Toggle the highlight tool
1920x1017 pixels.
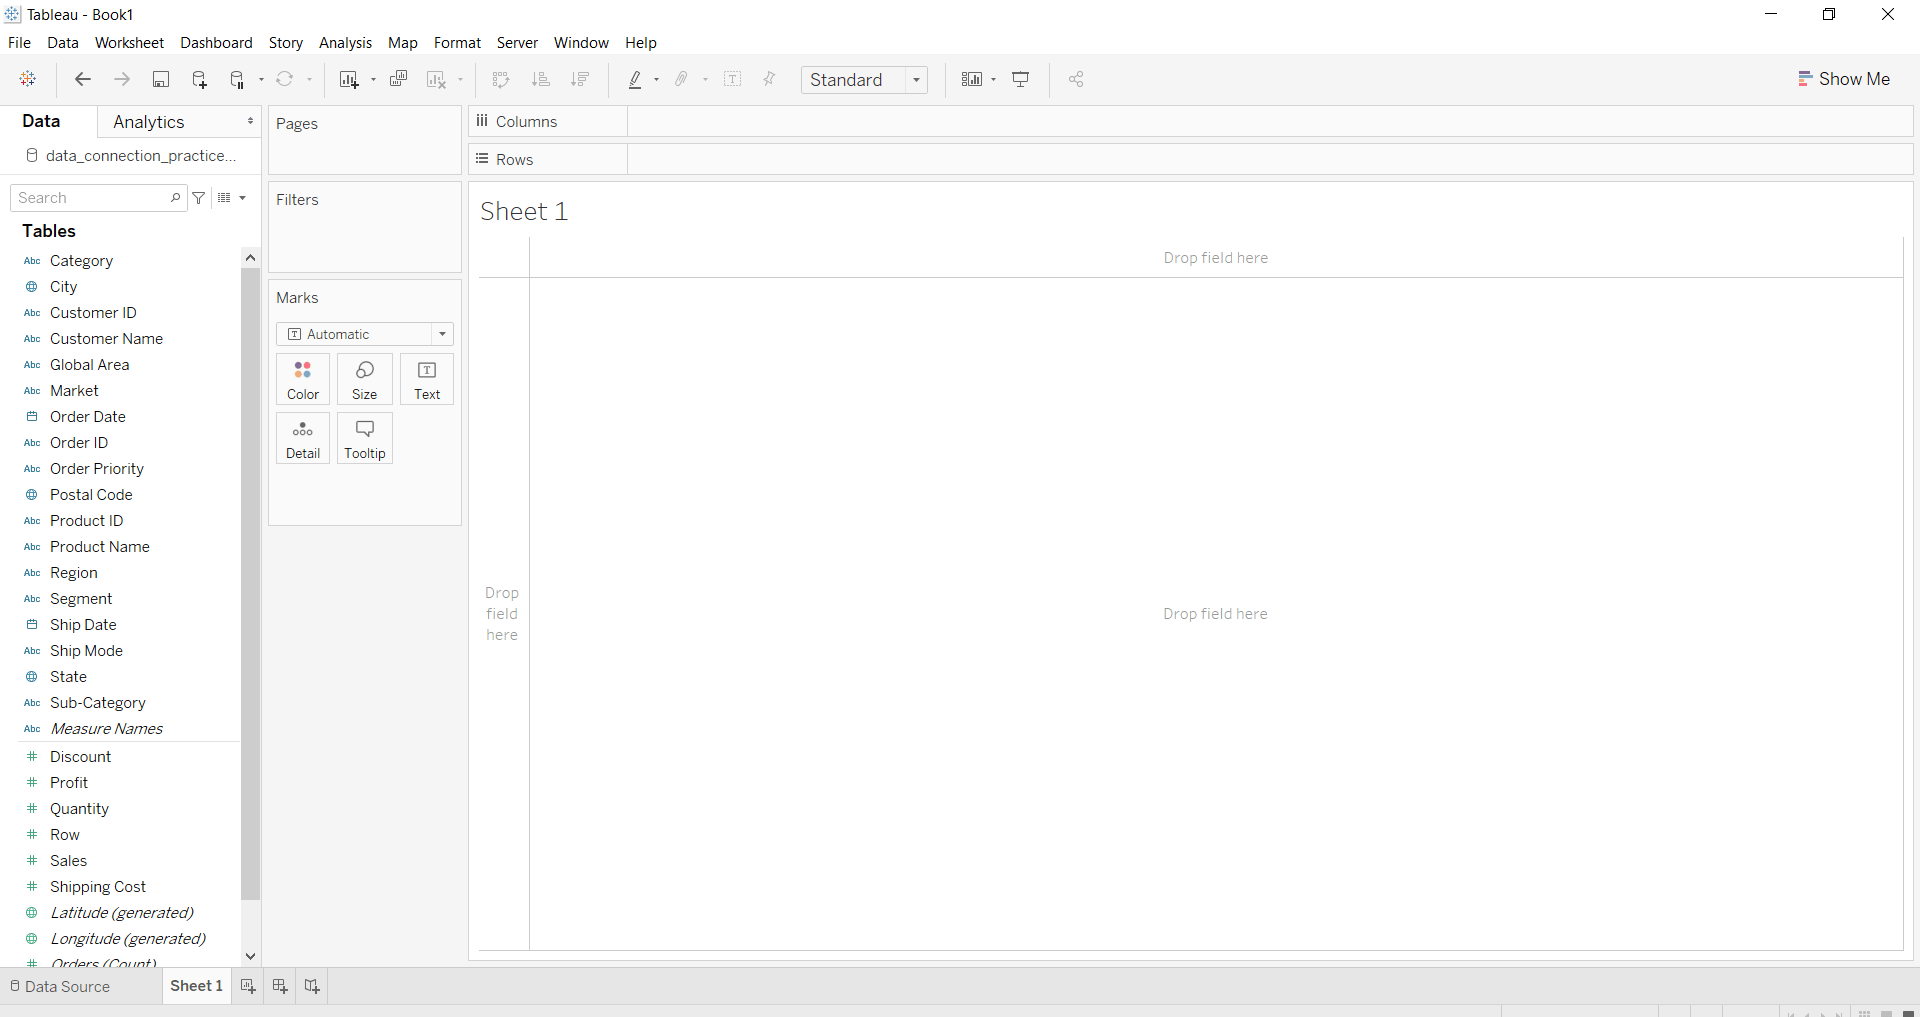pos(637,80)
